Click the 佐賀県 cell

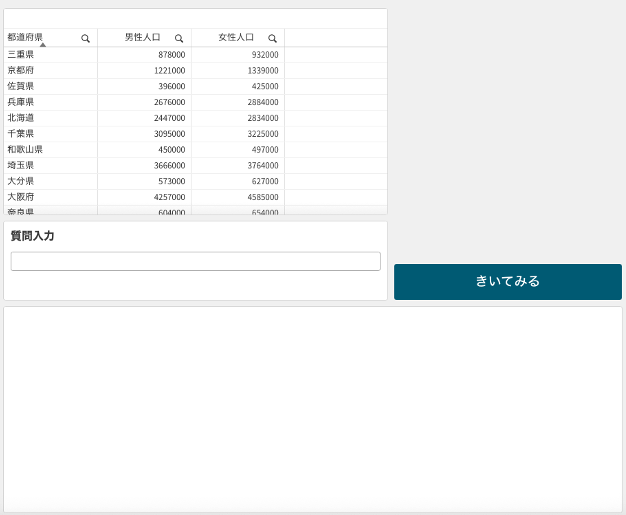click(x=21, y=86)
